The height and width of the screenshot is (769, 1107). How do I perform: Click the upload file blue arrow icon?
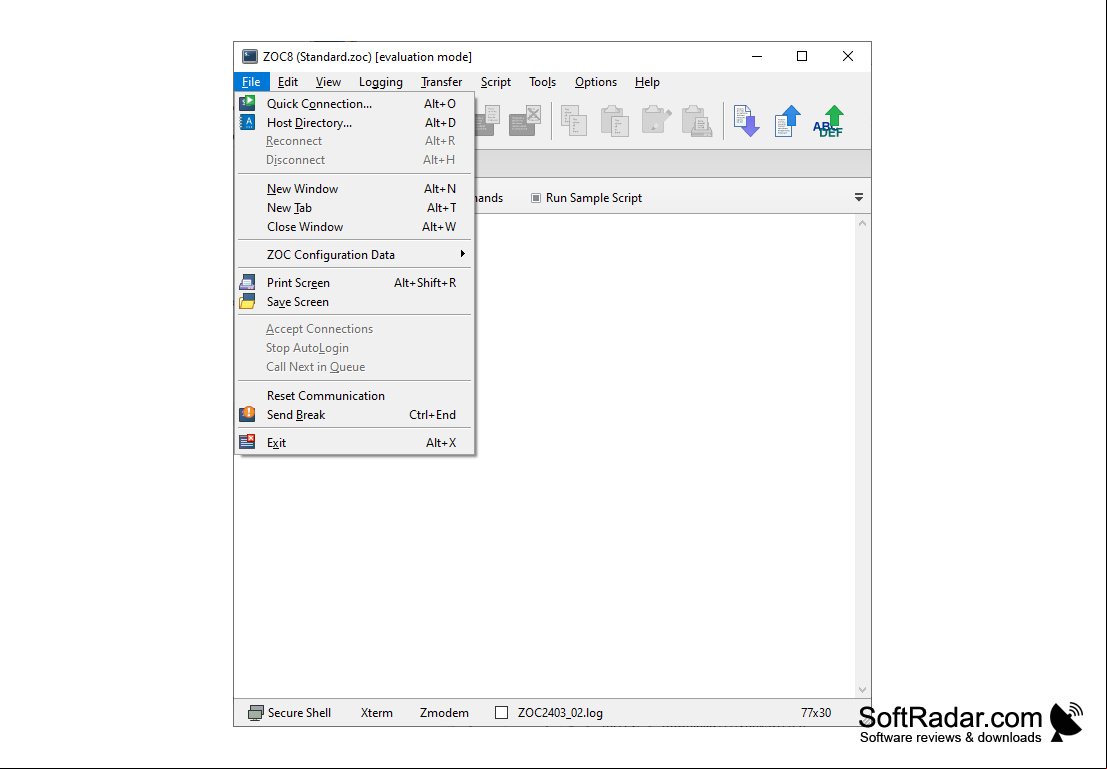[x=787, y=121]
